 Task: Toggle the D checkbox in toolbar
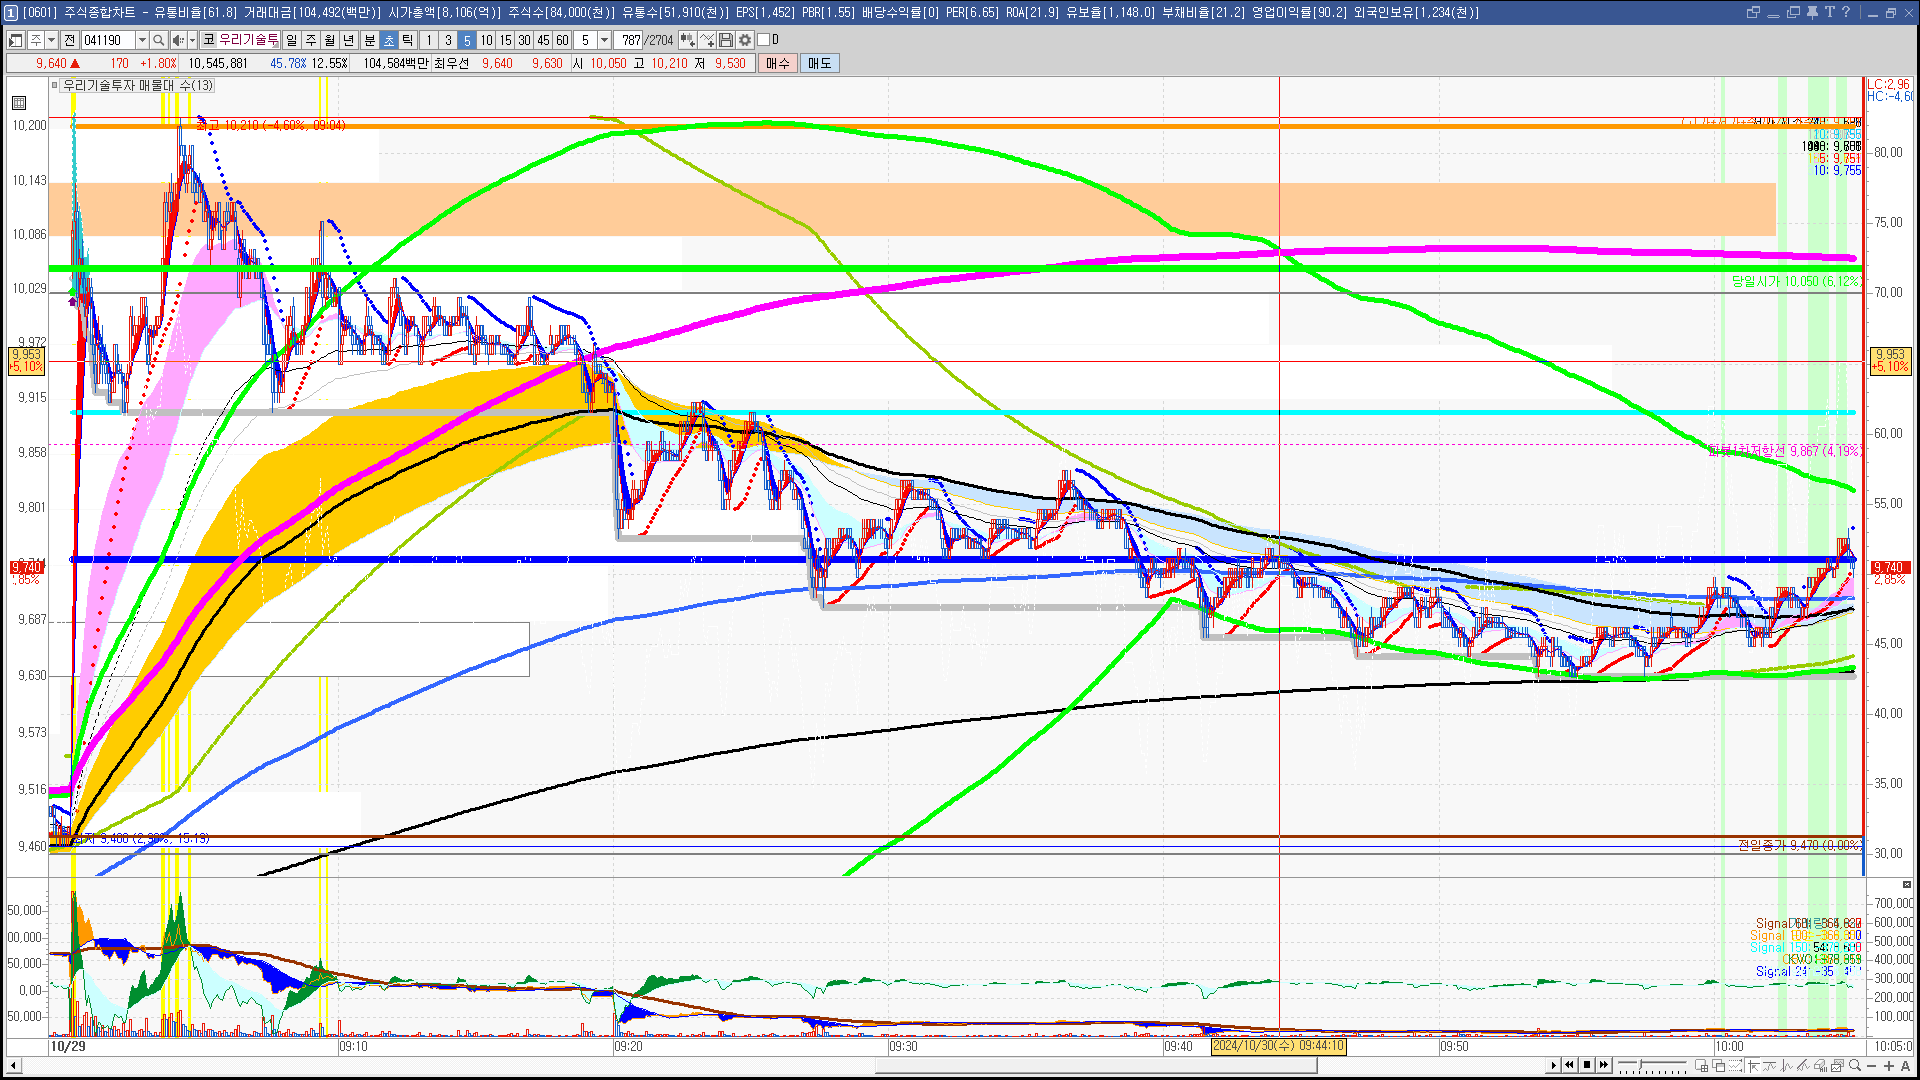pyautogui.click(x=764, y=40)
